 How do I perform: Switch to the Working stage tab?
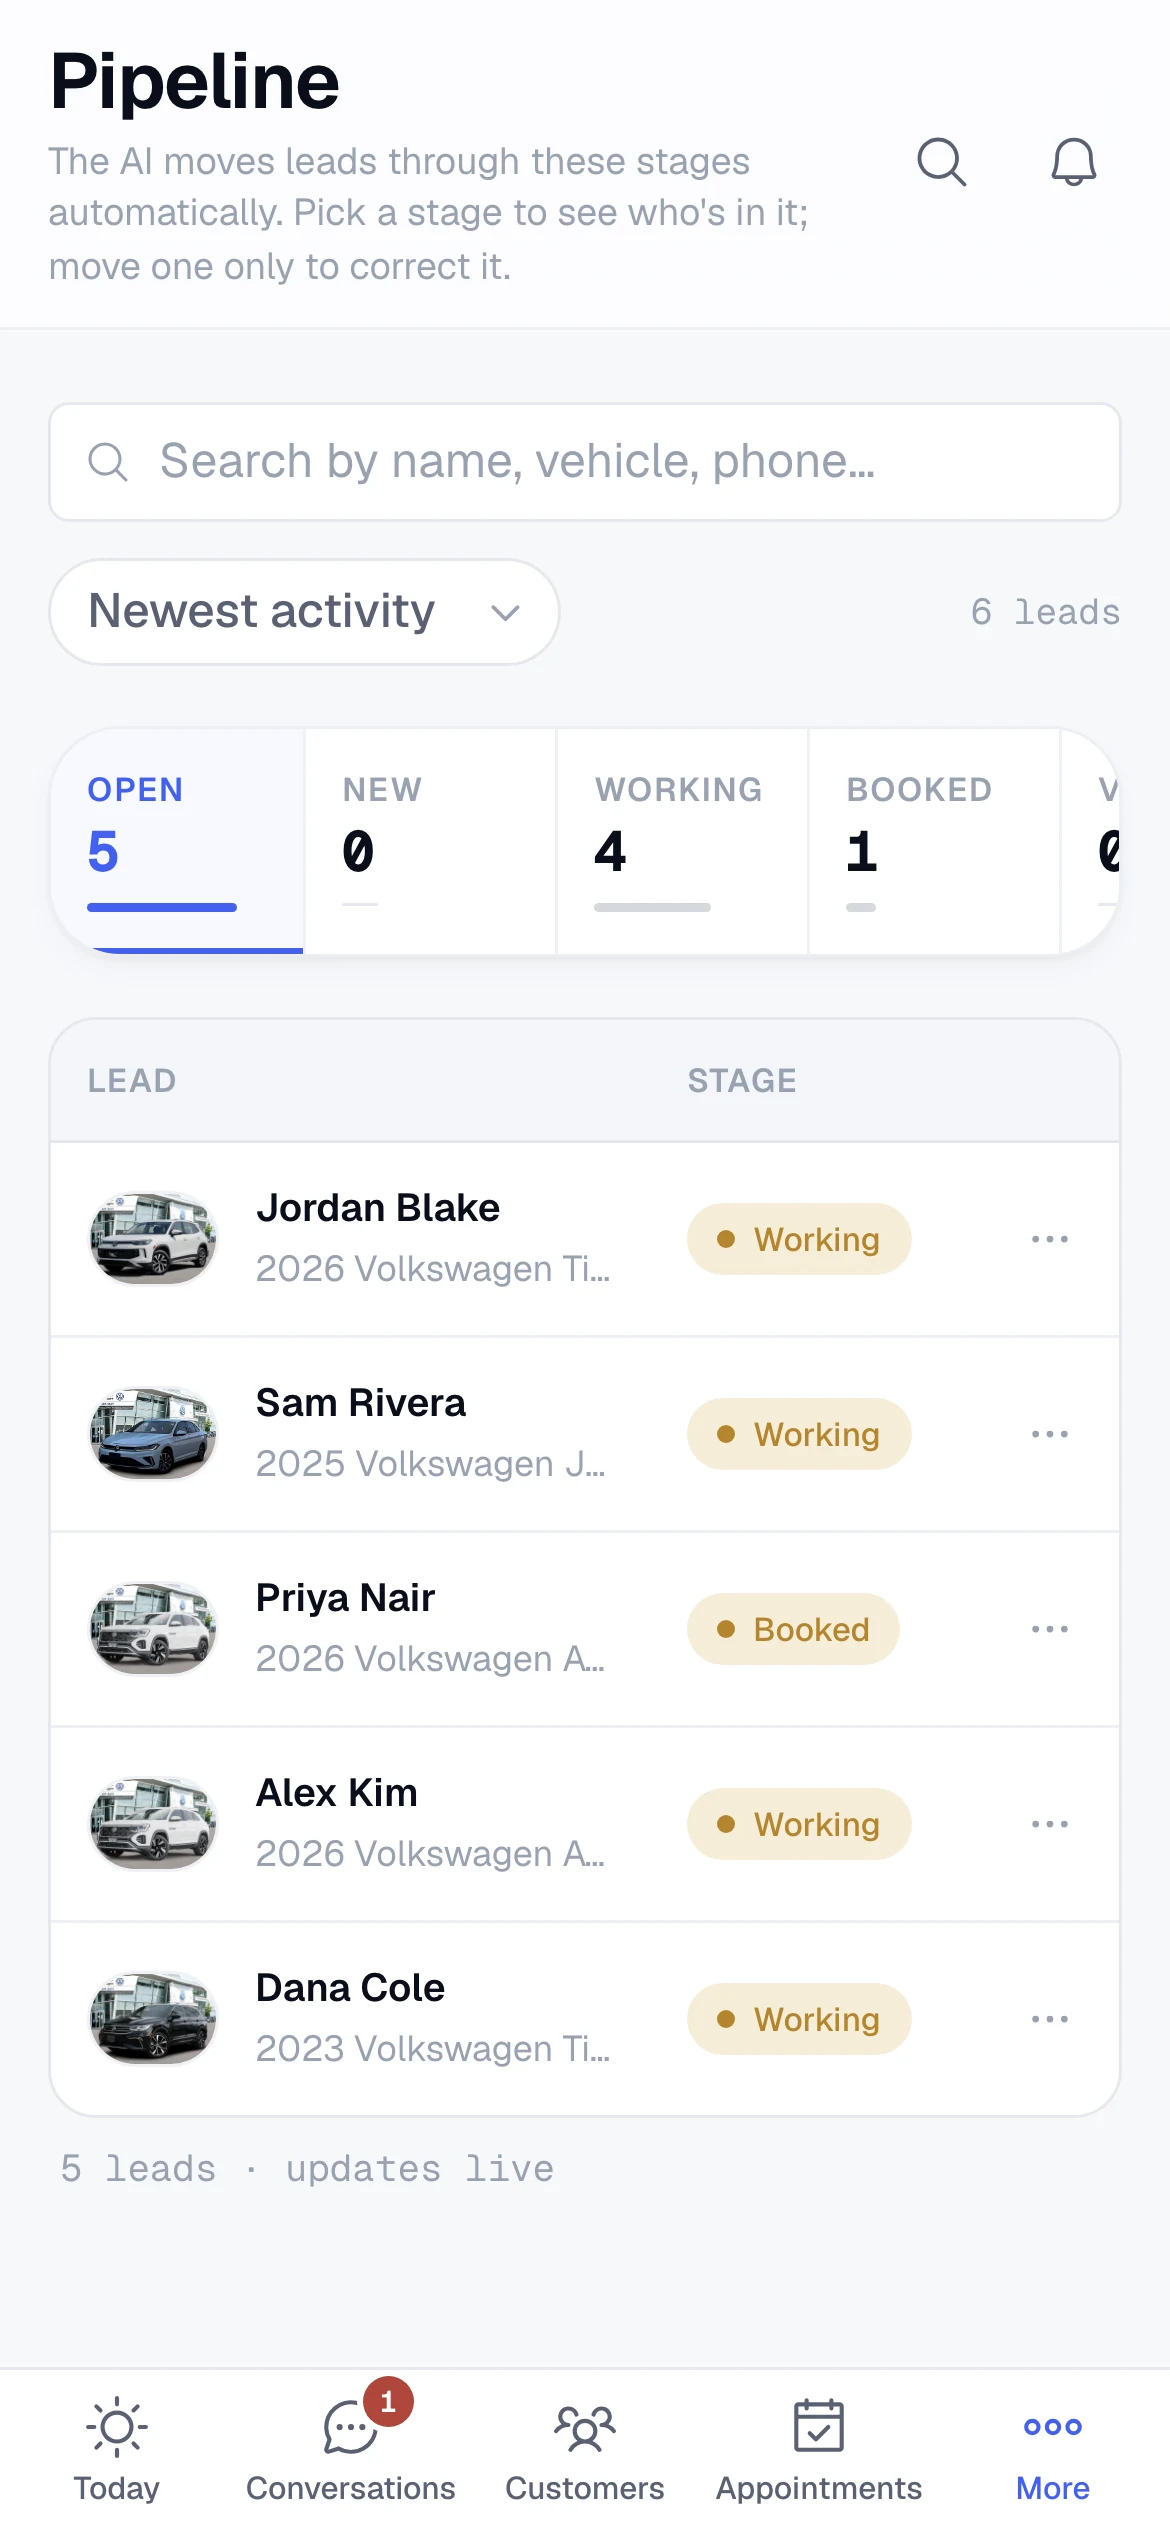(x=682, y=841)
